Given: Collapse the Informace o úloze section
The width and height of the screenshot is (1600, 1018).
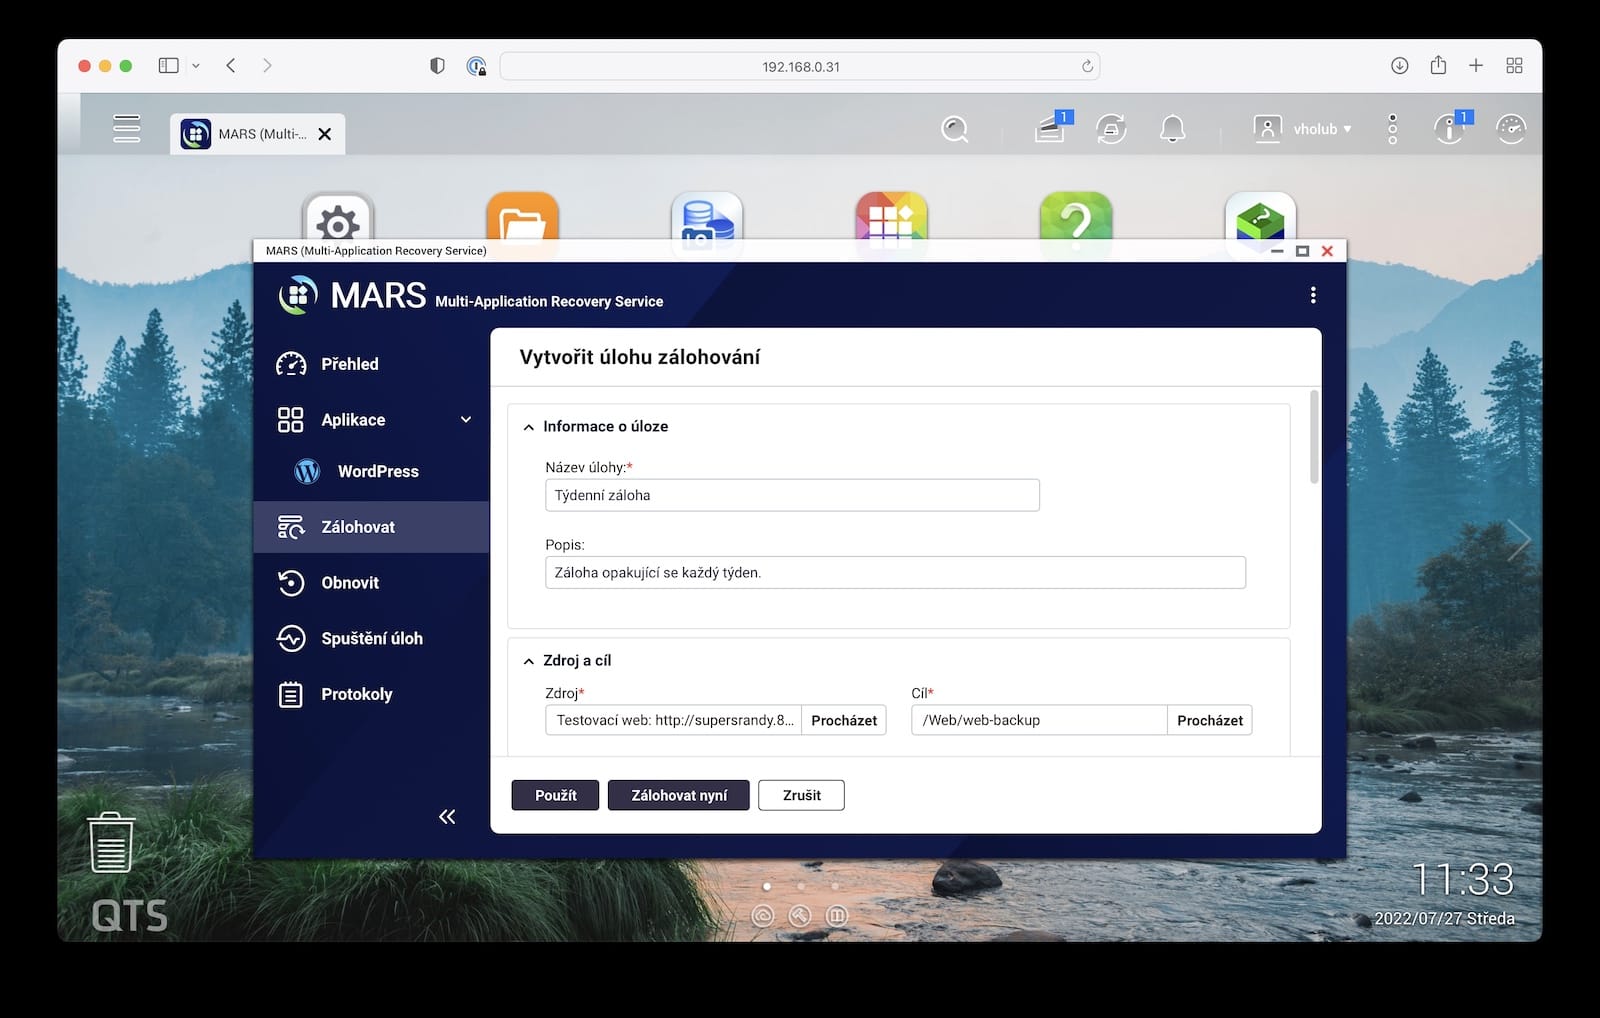Looking at the screenshot, I should pyautogui.click(x=529, y=427).
